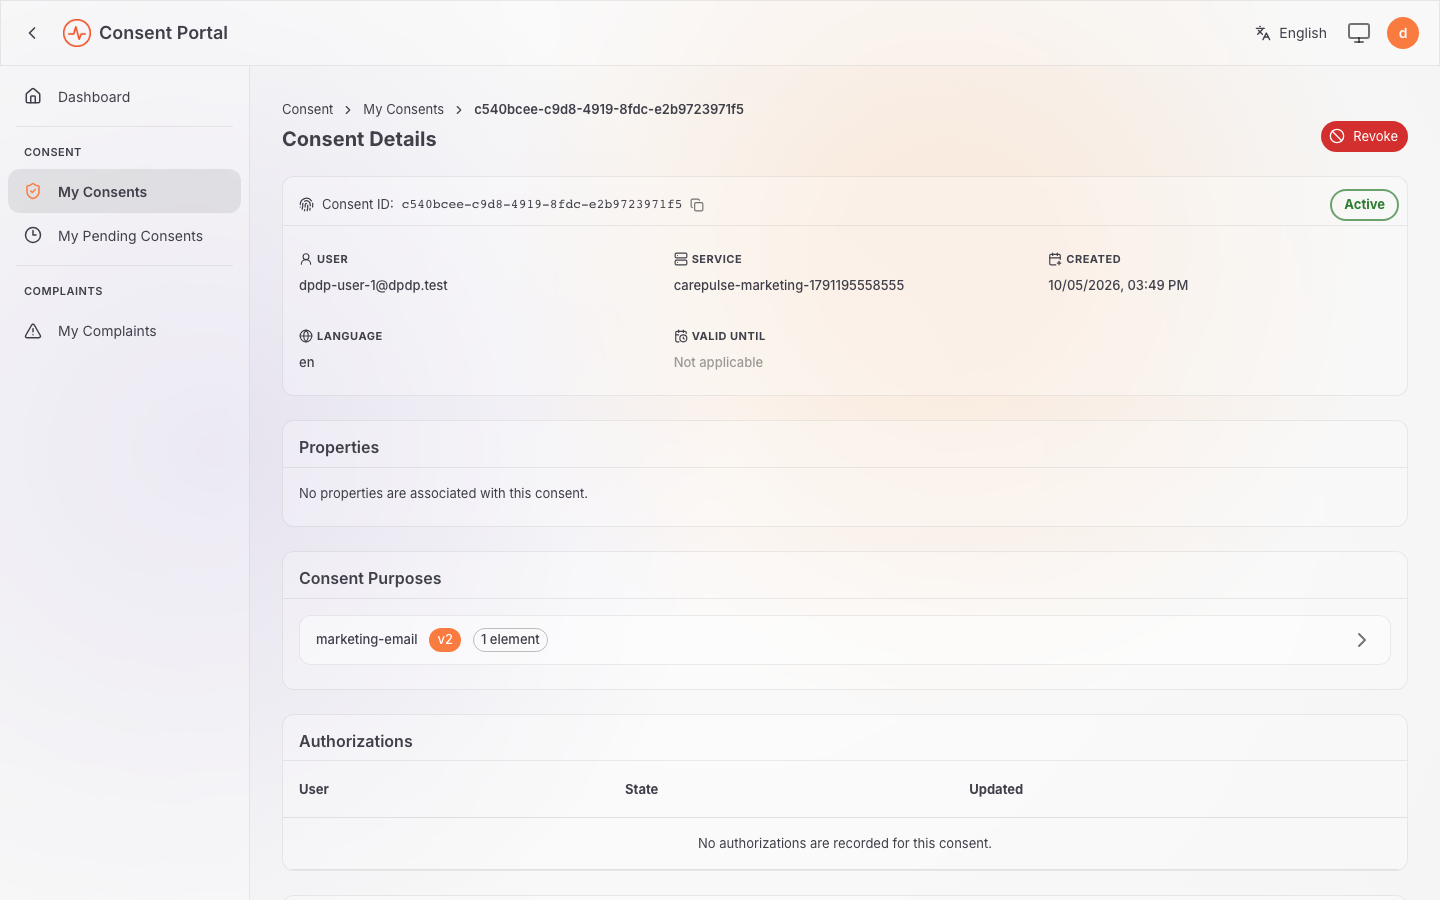Click the Updated column header
Viewport: 1440px width, 900px height.
point(996,789)
